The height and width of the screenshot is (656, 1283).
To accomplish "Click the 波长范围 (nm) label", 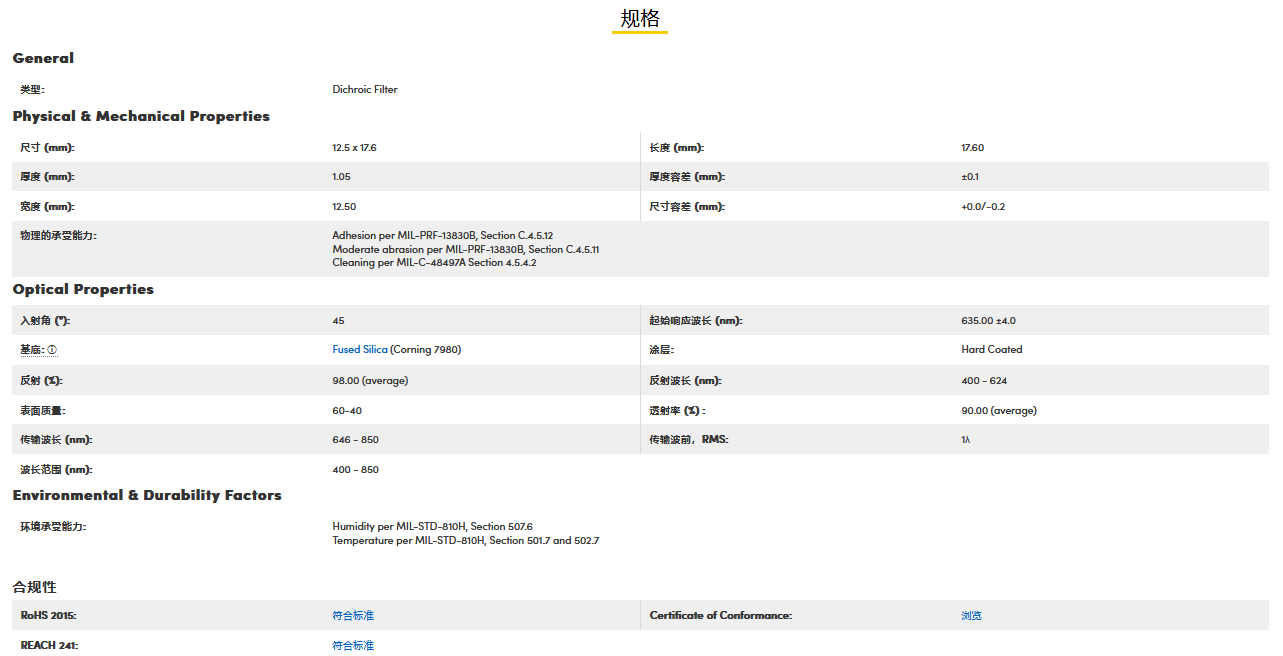I will pyautogui.click(x=56, y=470).
